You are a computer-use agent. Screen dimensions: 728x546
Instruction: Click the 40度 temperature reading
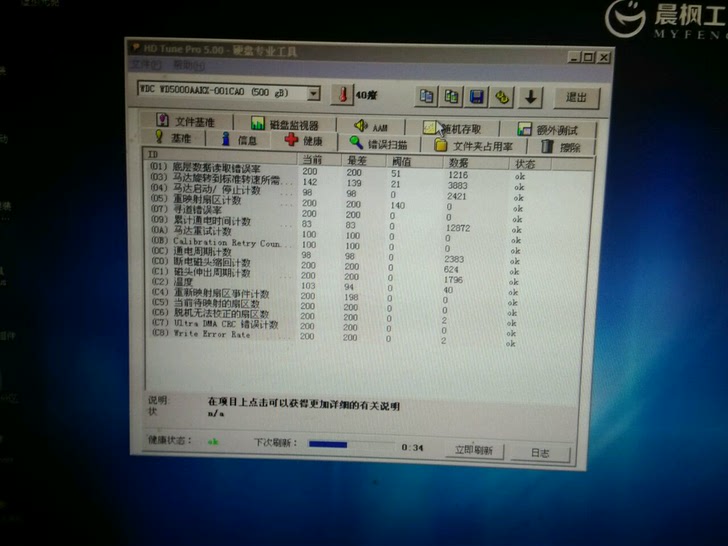(x=366, y=95)
